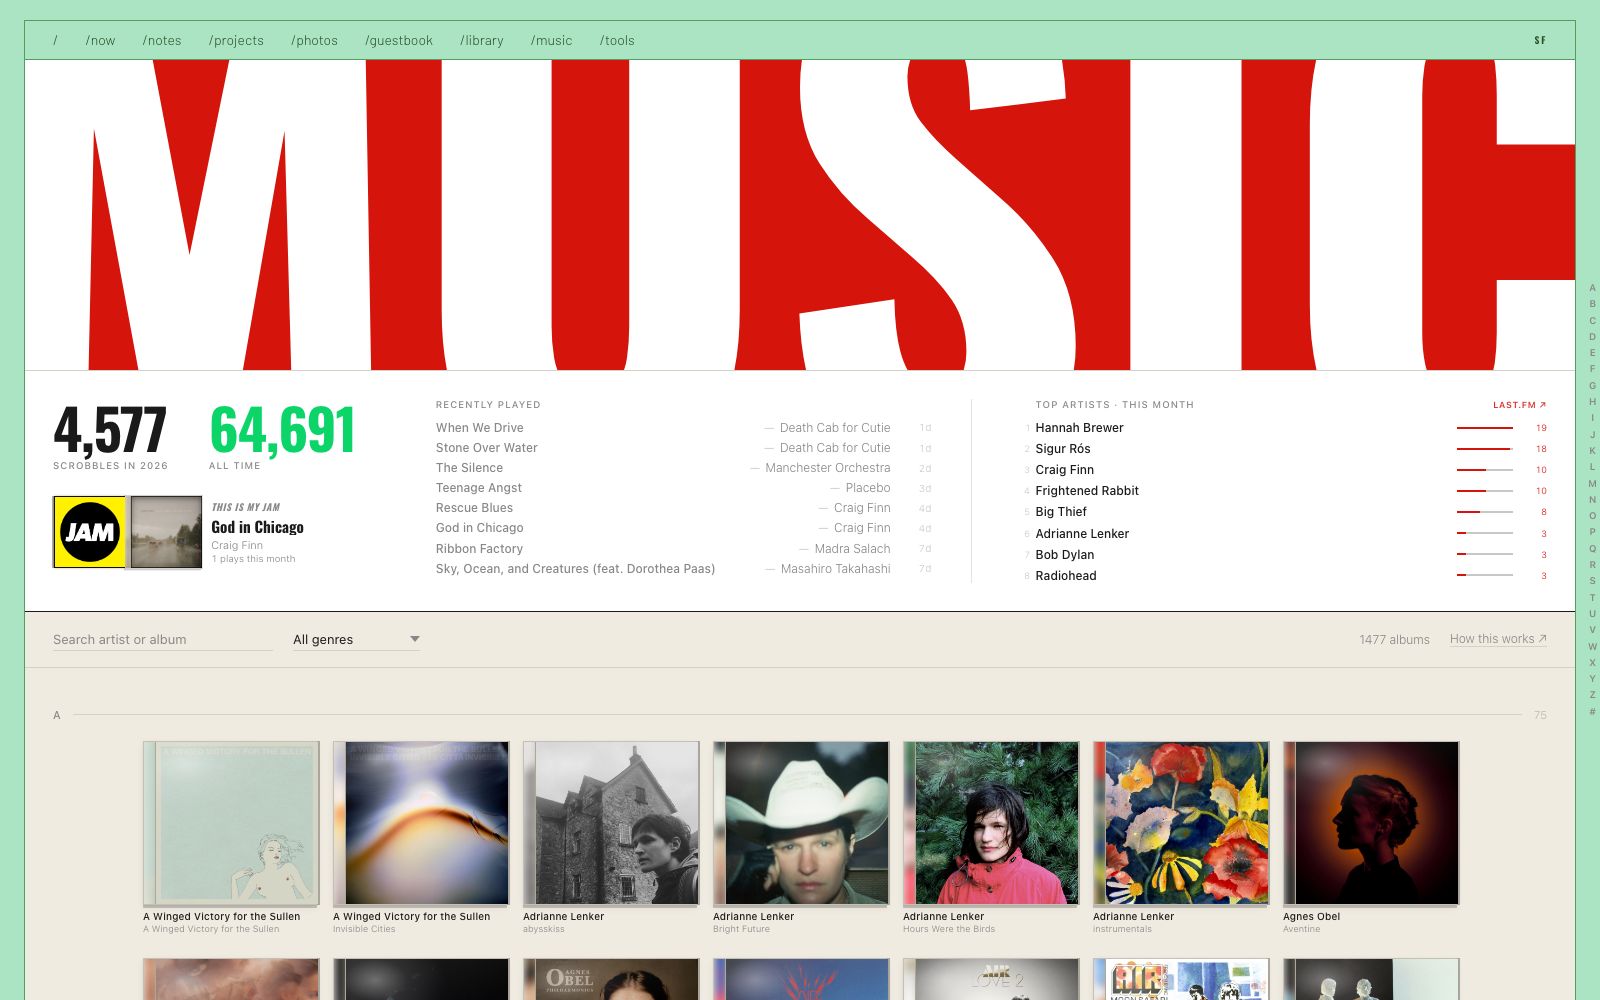Navigate to /photos
Viewport: 1600px width, 1000px height.
click(314, 41)
